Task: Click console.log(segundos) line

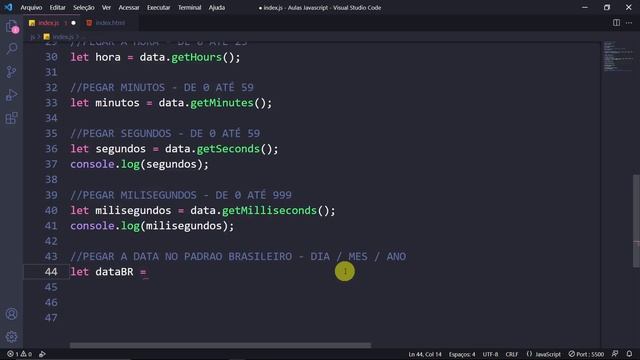Action: 139,164
